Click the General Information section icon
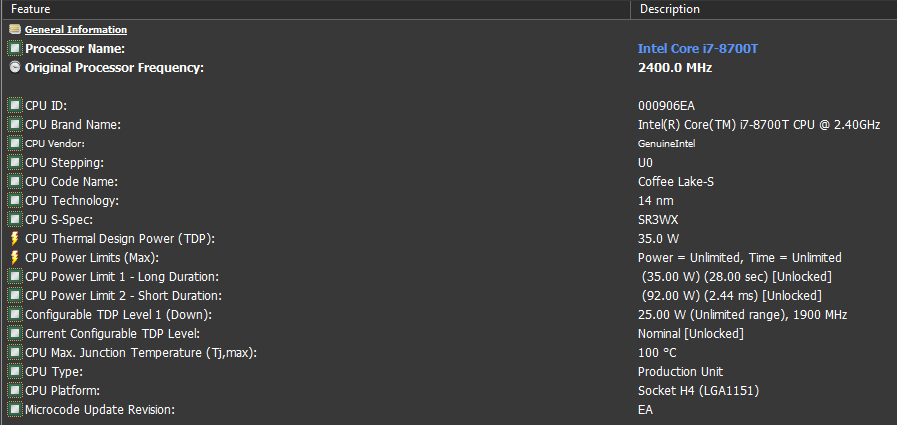Viewport: 897px width, 425px height. [x=14, y=30]
